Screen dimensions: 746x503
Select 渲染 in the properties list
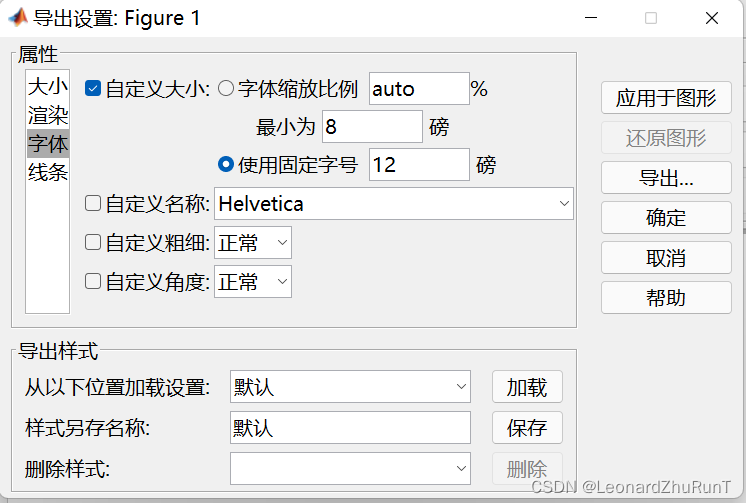click(48, 115)
